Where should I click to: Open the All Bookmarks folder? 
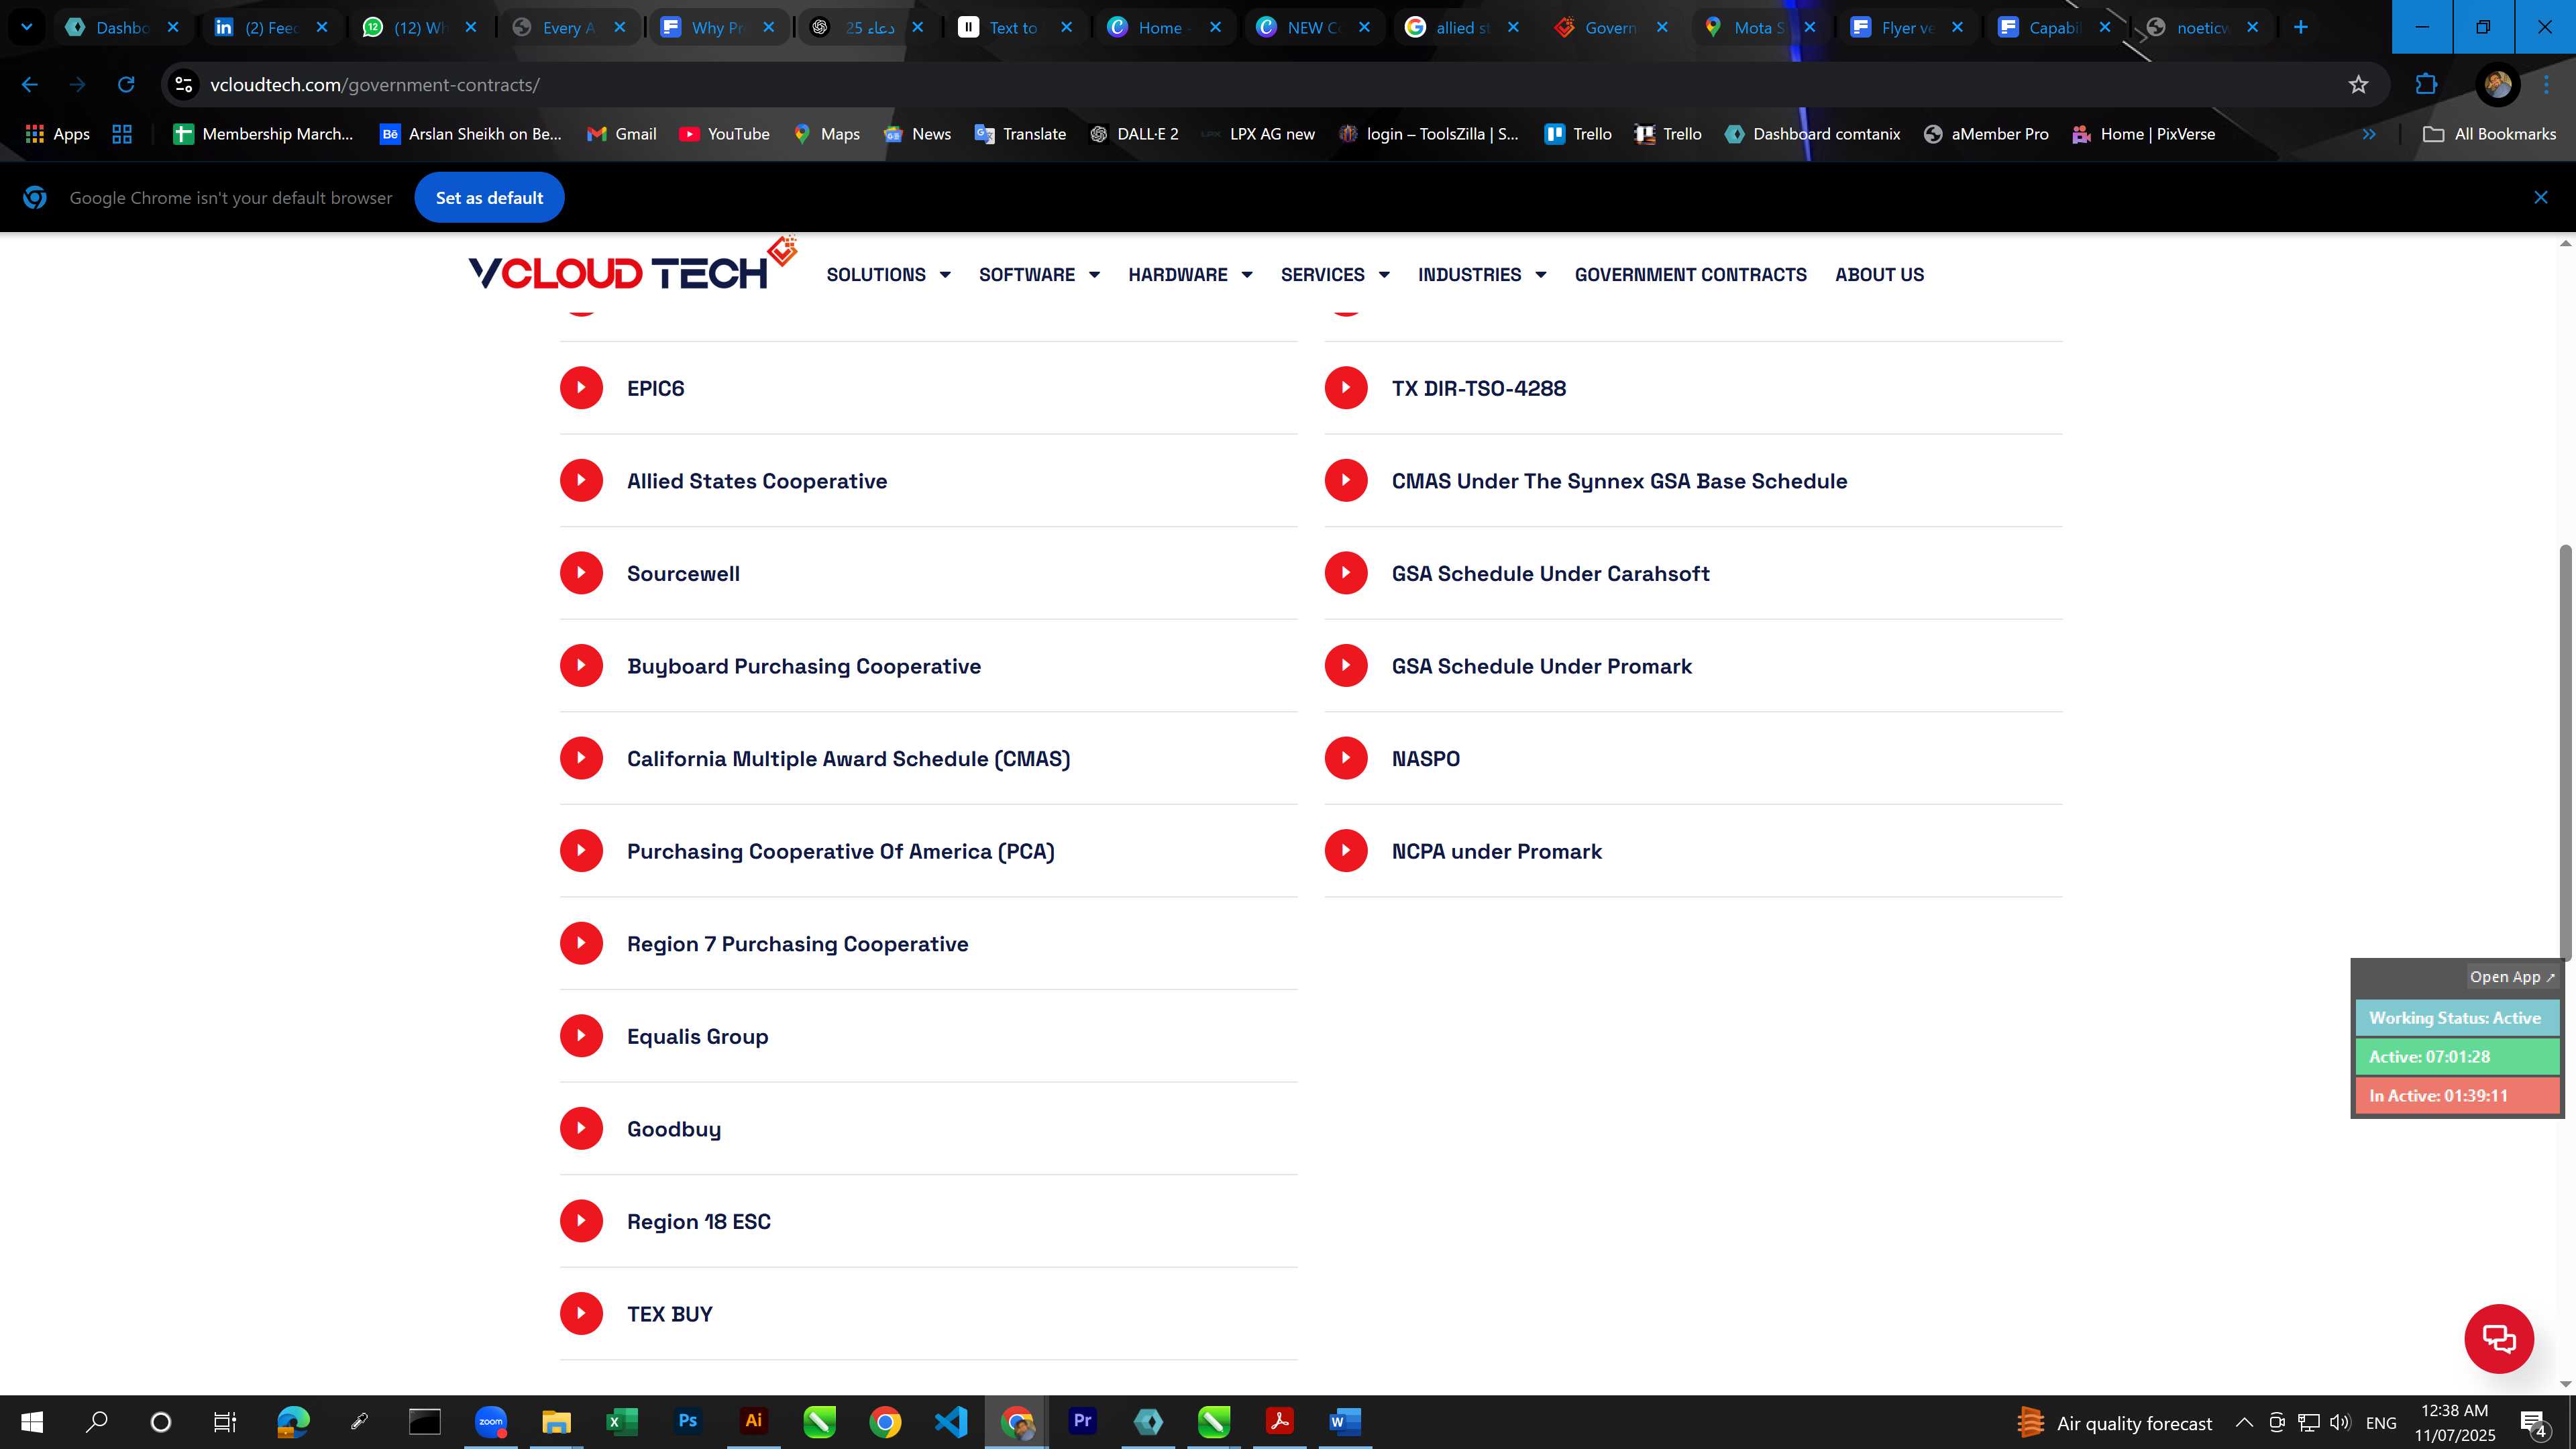point(2489,134)
